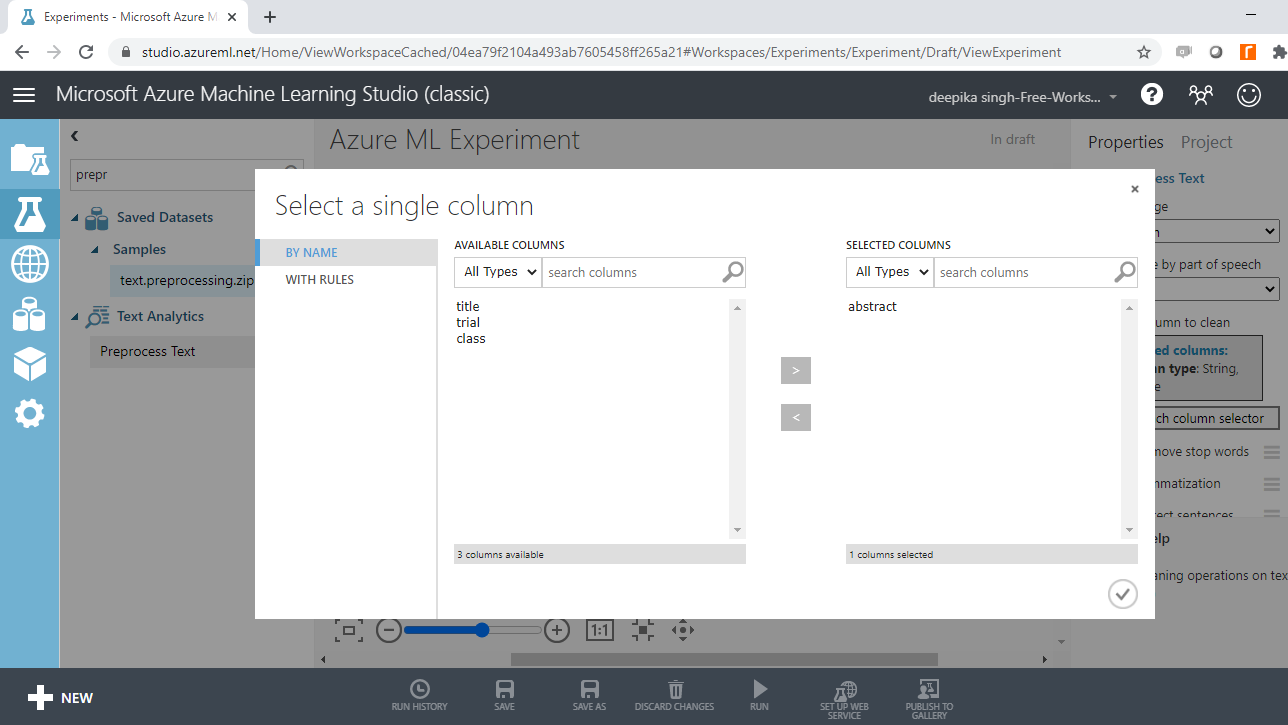1288x725 pixels.
Task: Click the Save icon in bottom toolbar
Action: tap(505, 695)
